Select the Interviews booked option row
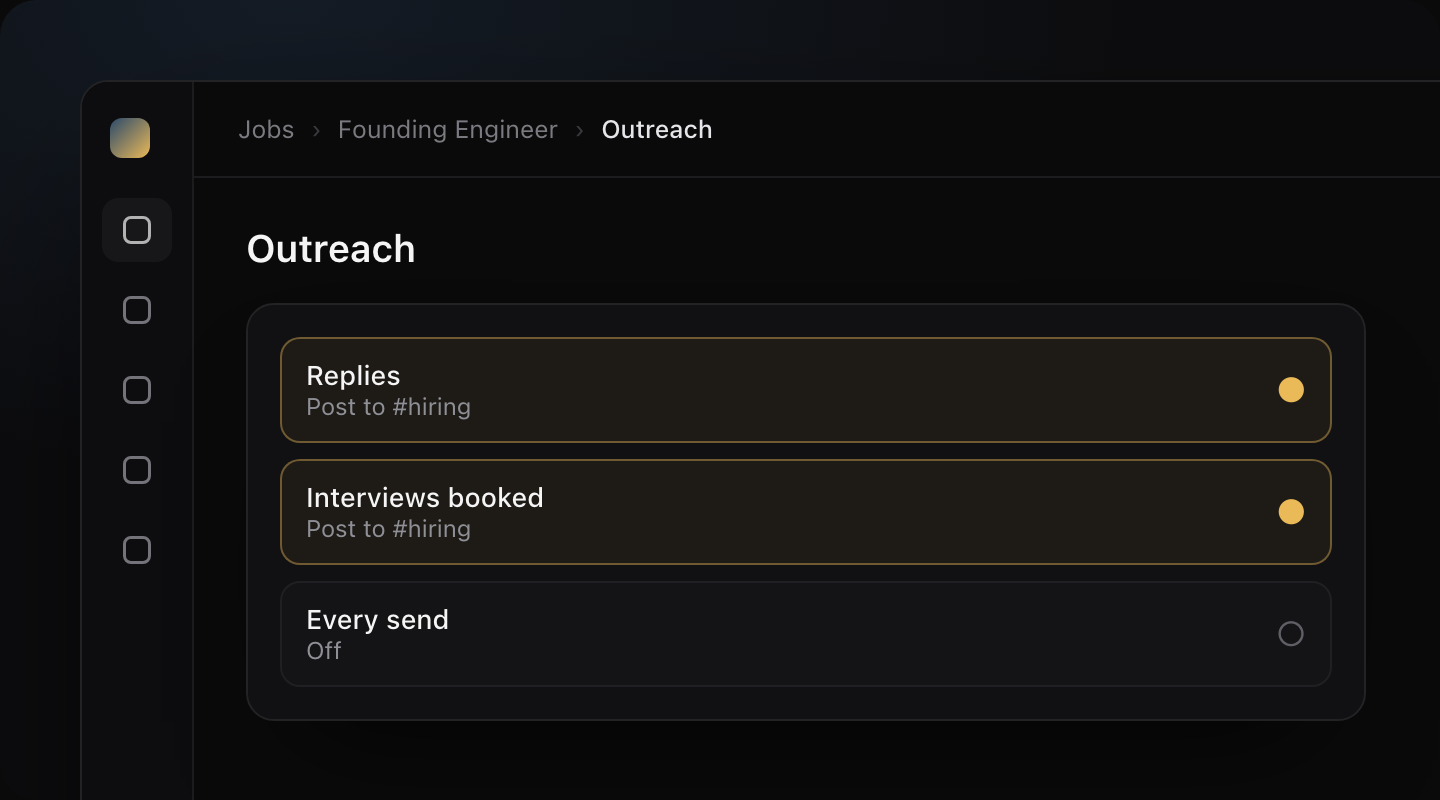The width and height of the screenshot is (1440, 800). coord(806,512)
